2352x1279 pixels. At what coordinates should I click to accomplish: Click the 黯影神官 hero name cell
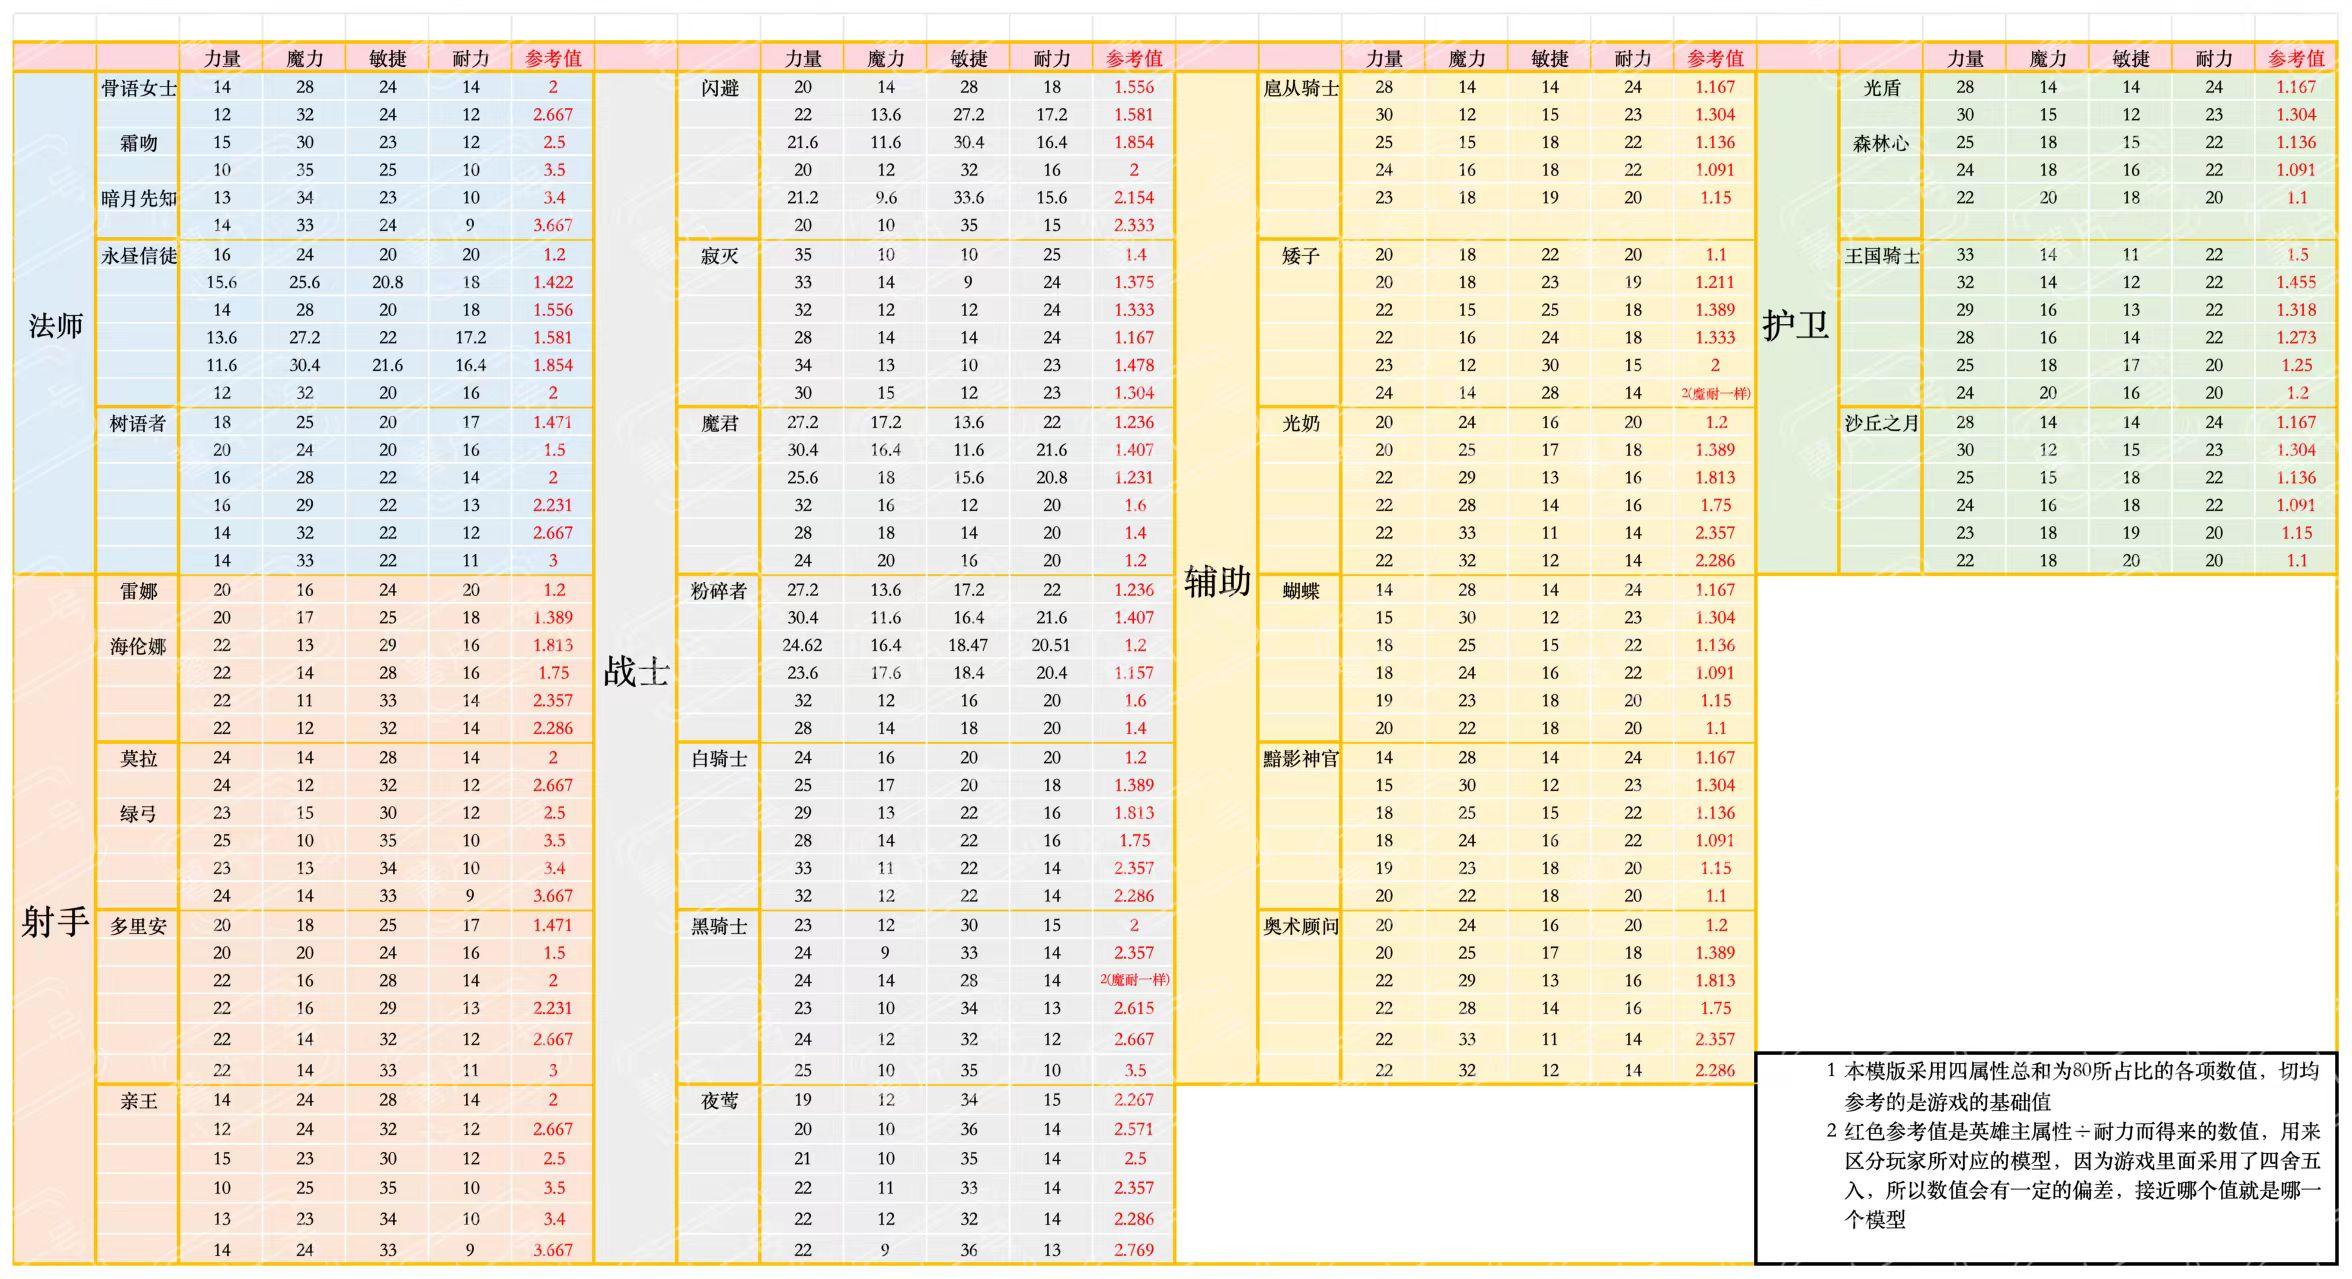pyautogui.click(x=1300, y=758)
